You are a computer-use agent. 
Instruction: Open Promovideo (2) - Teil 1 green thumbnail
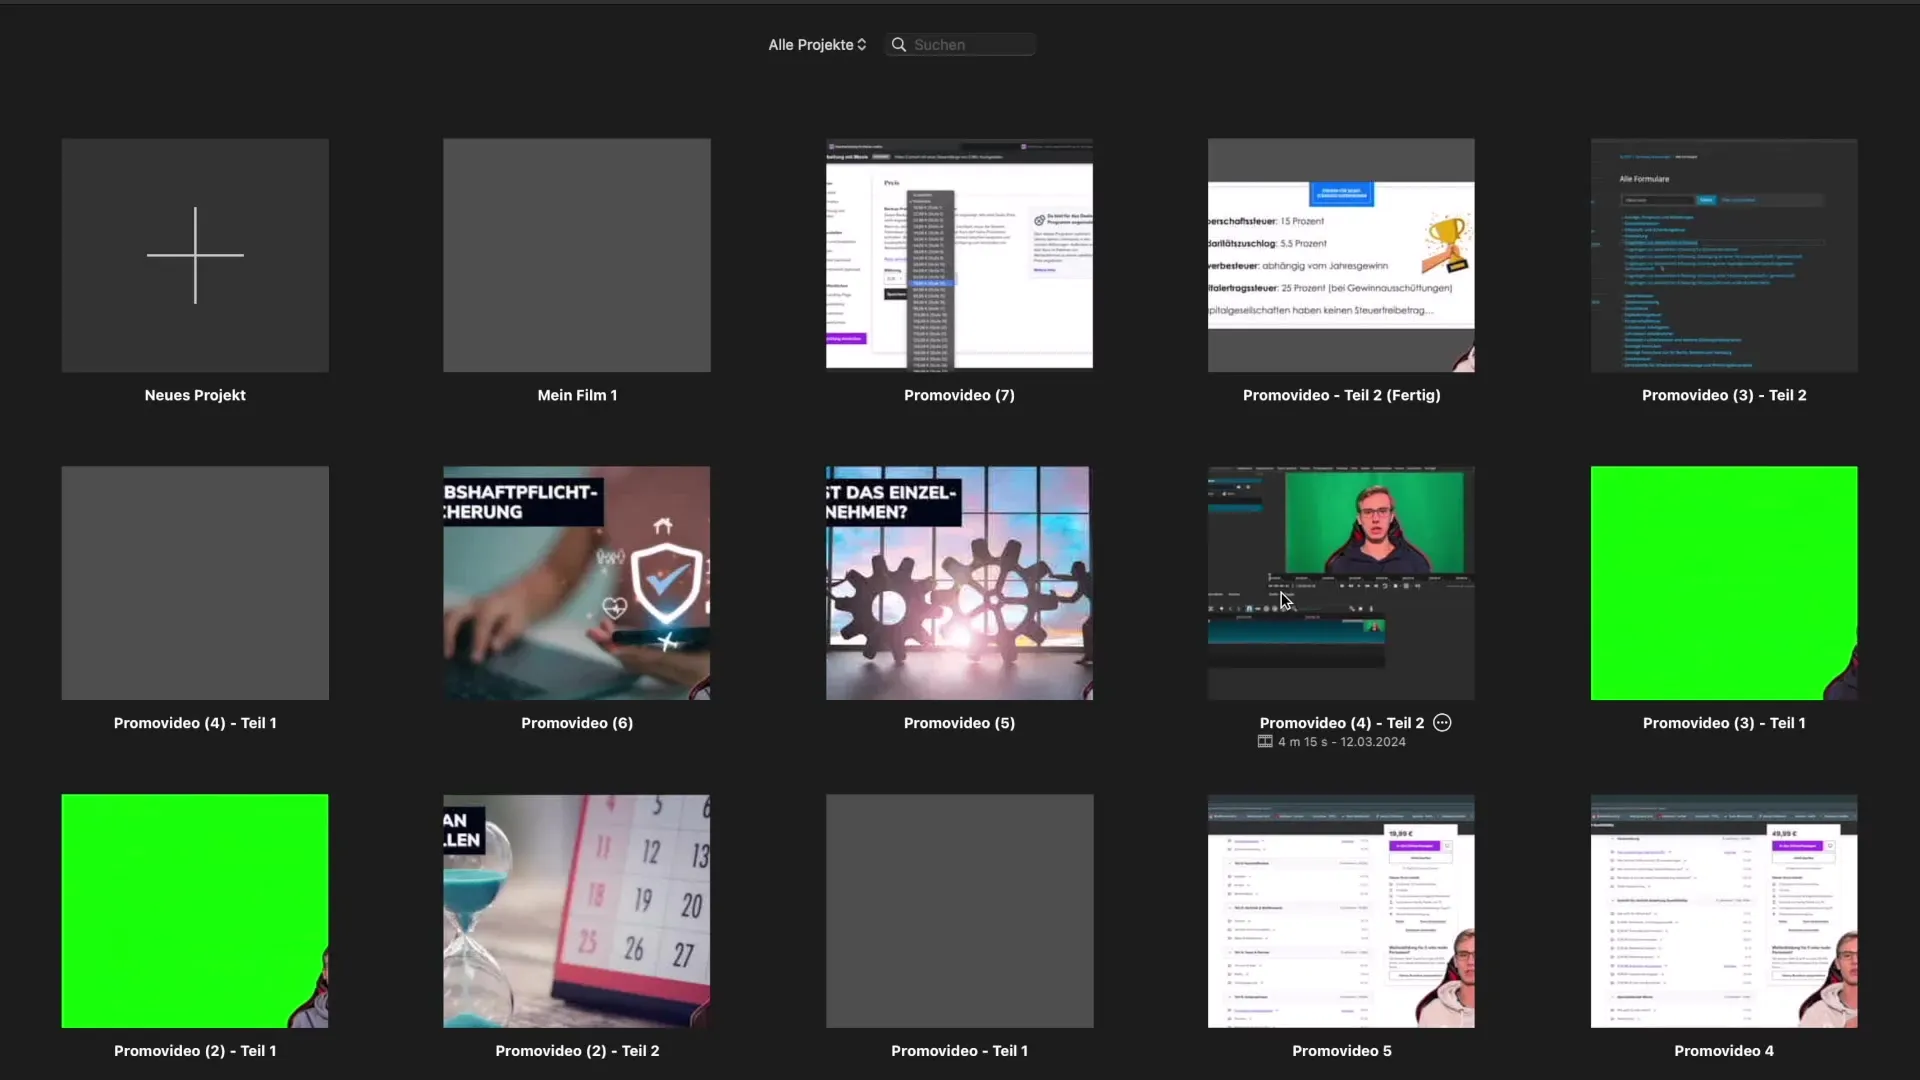195,911
